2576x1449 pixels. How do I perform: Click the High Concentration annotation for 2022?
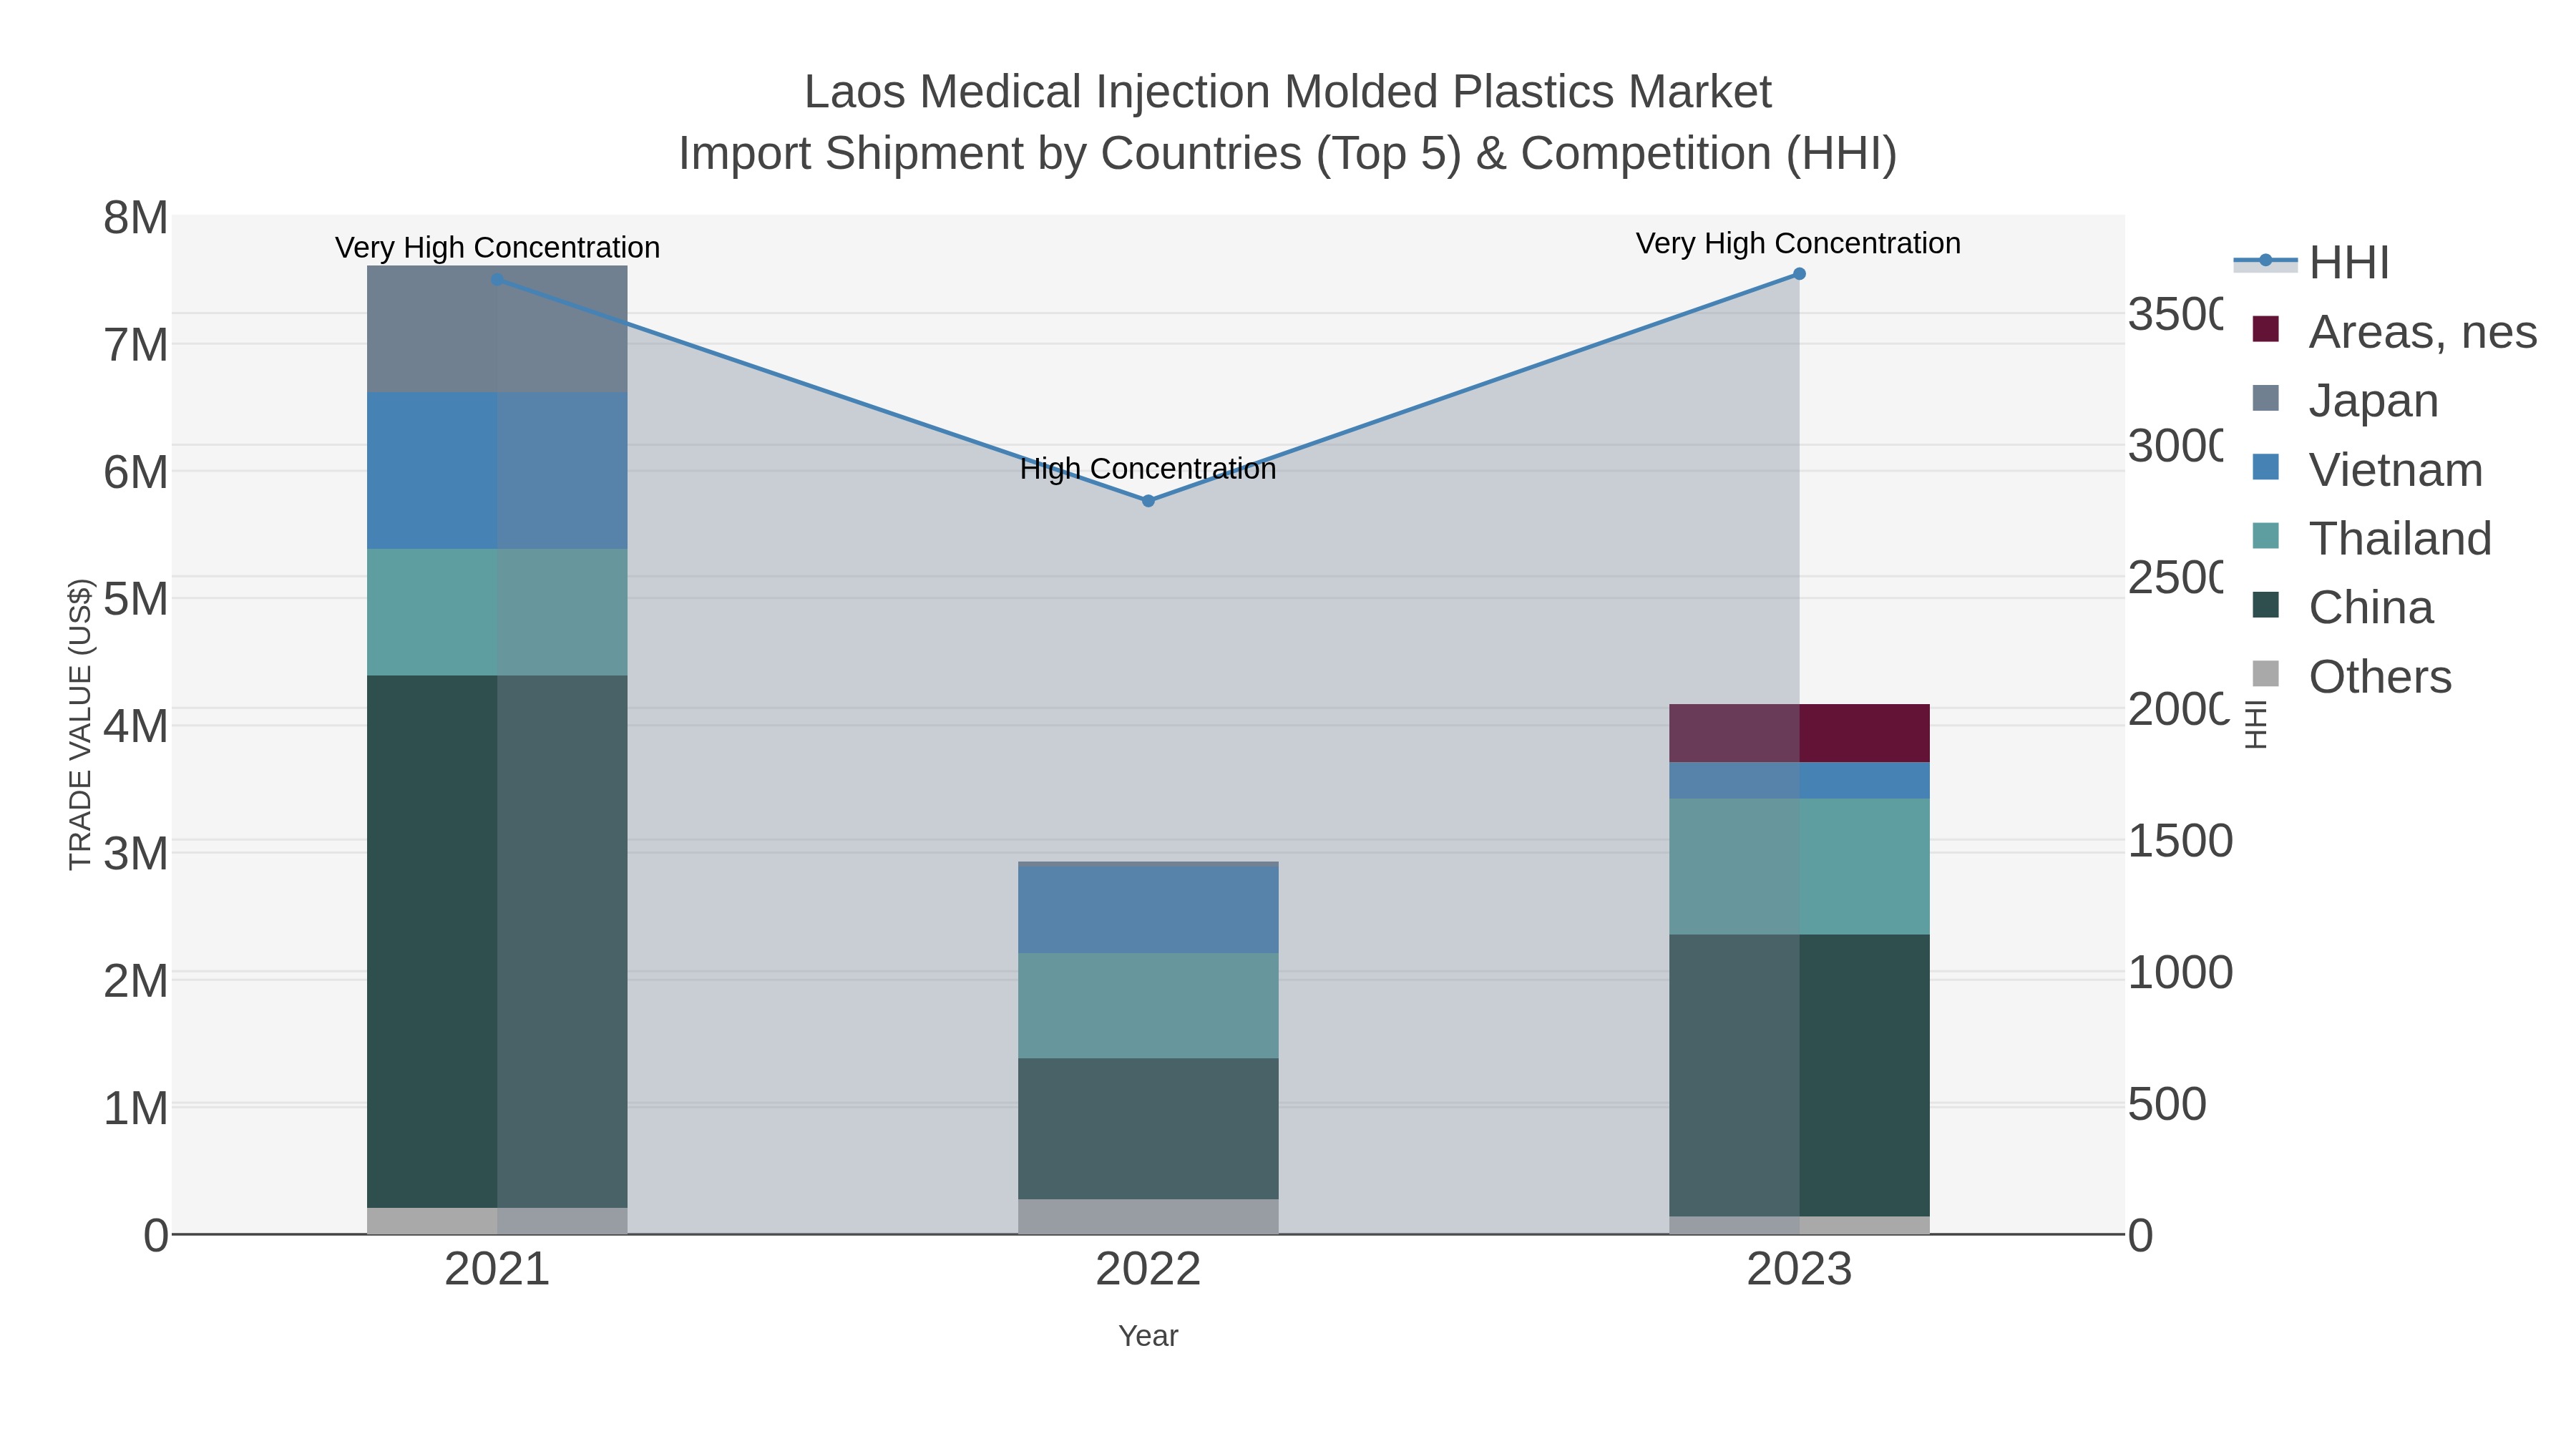point(1148,469)
